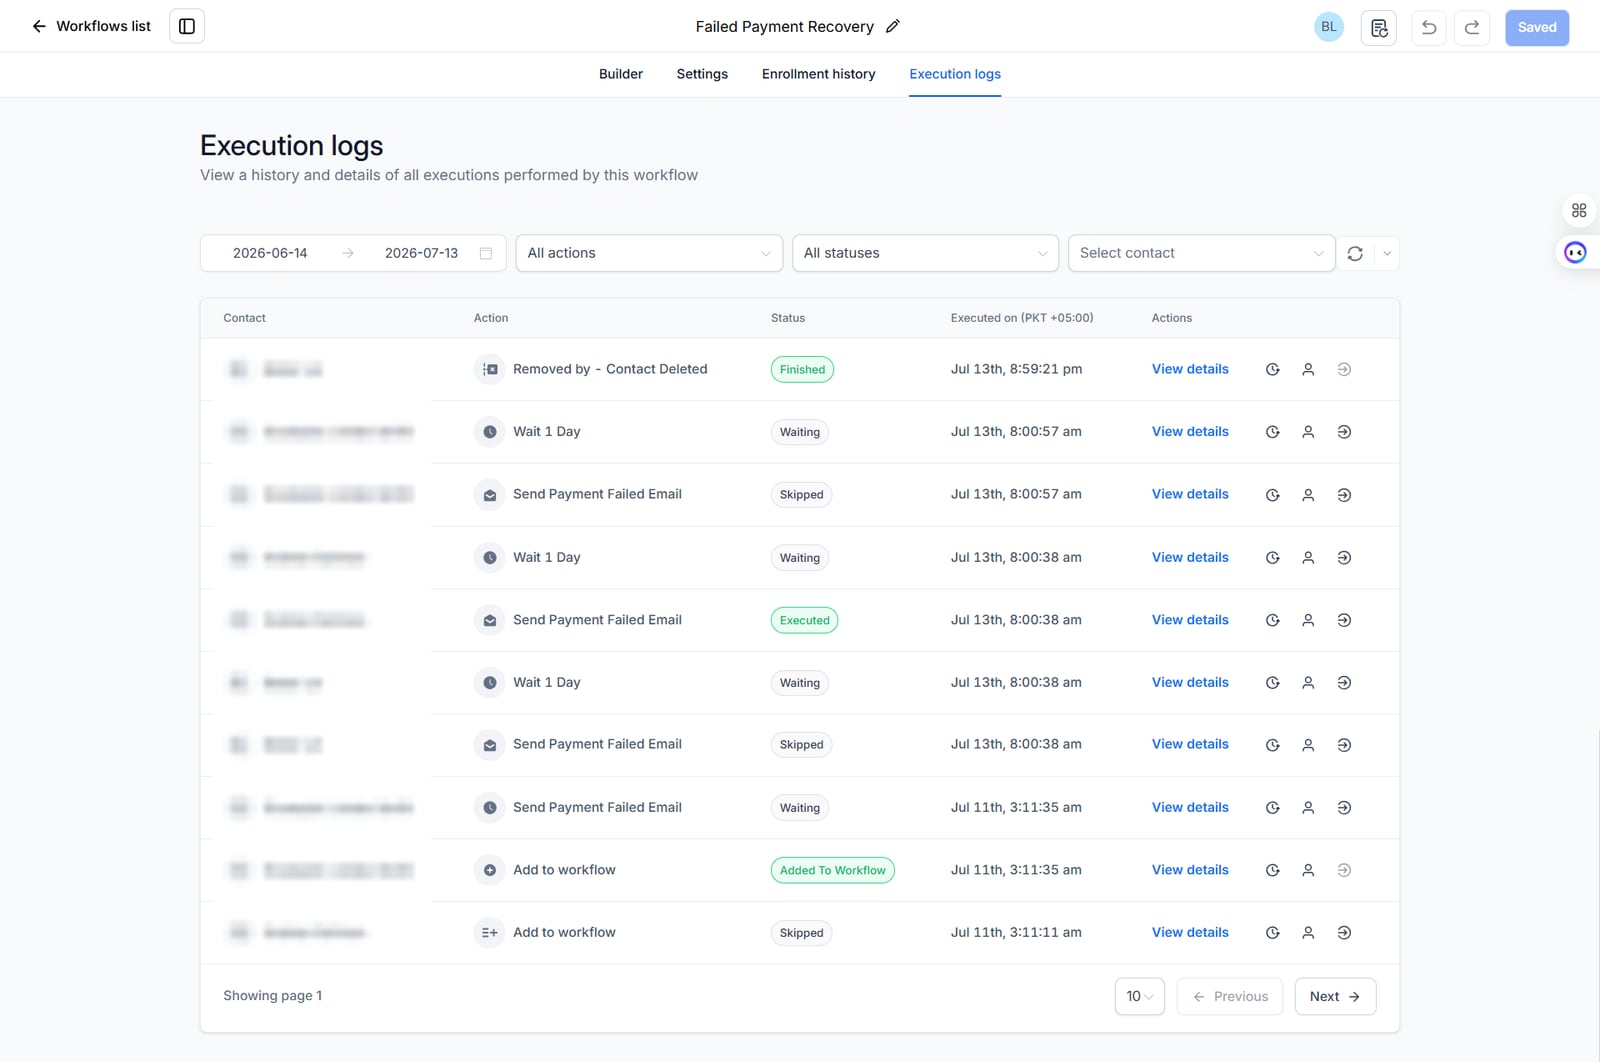
Task: Open contact icon for Executed email row
Action: pos(1308,621)
